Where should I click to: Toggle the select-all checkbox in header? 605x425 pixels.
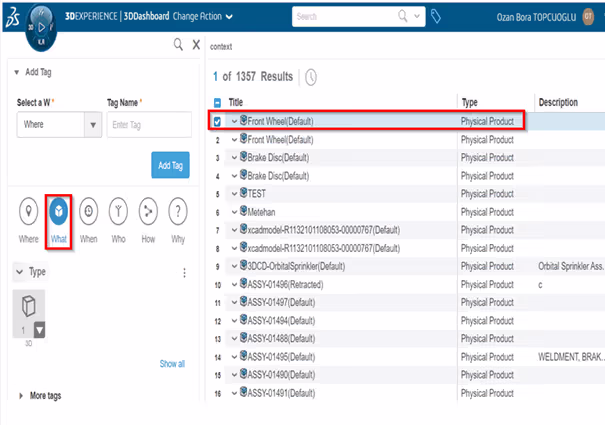(x=217, y=103)
